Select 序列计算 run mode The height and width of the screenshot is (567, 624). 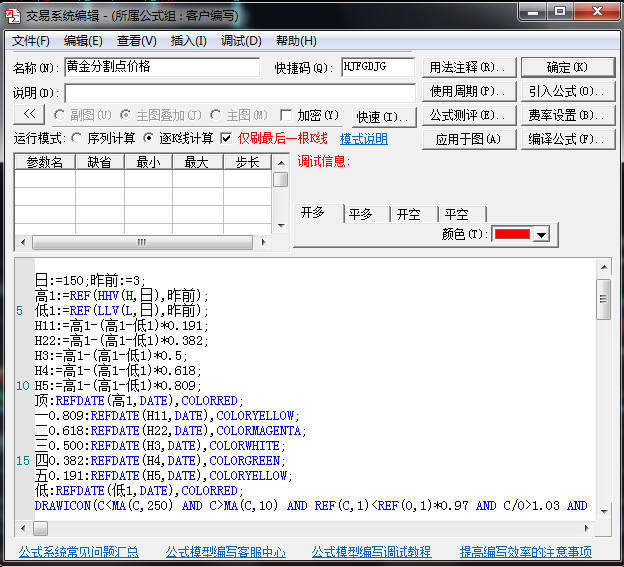pos(76,138)
